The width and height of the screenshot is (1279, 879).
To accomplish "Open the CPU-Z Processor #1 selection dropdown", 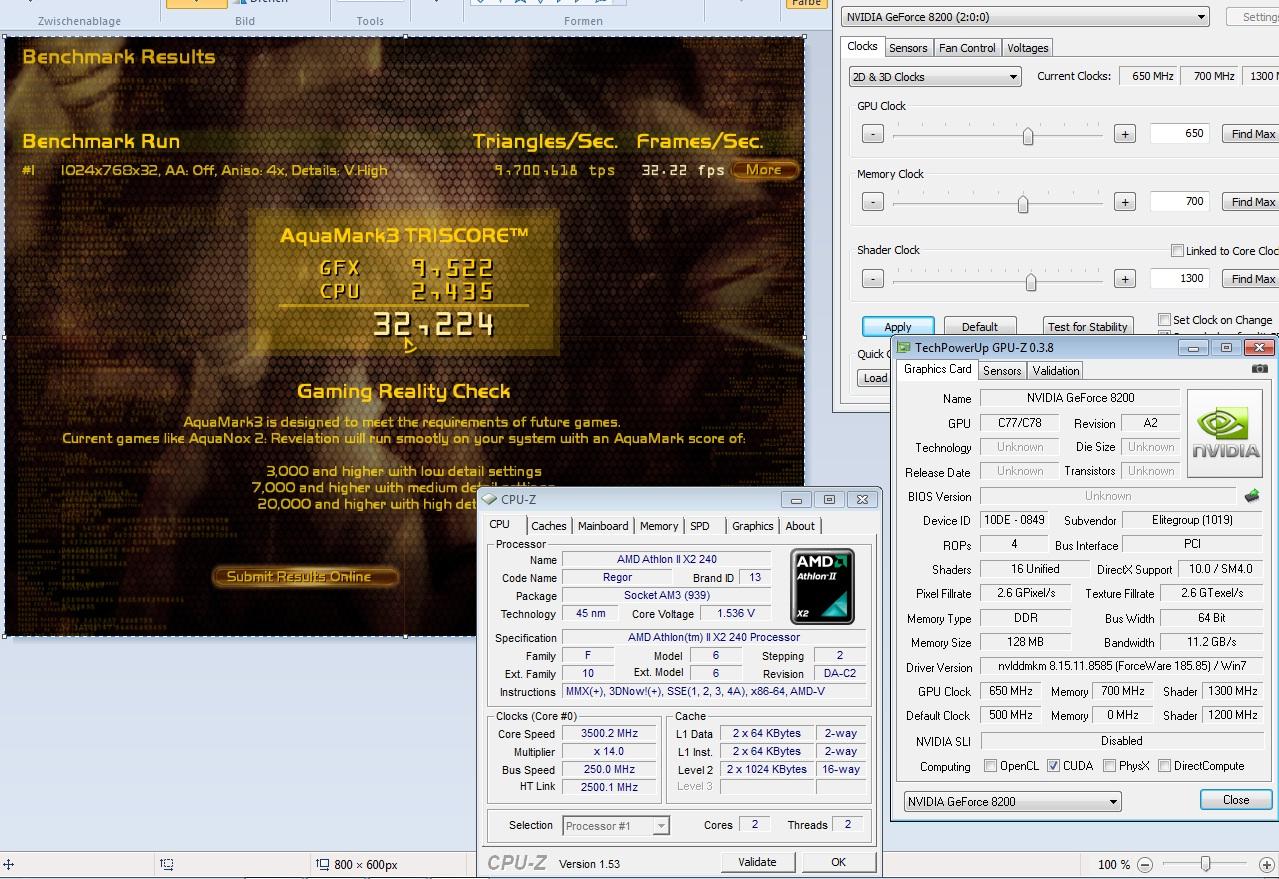I will (615, 826).
